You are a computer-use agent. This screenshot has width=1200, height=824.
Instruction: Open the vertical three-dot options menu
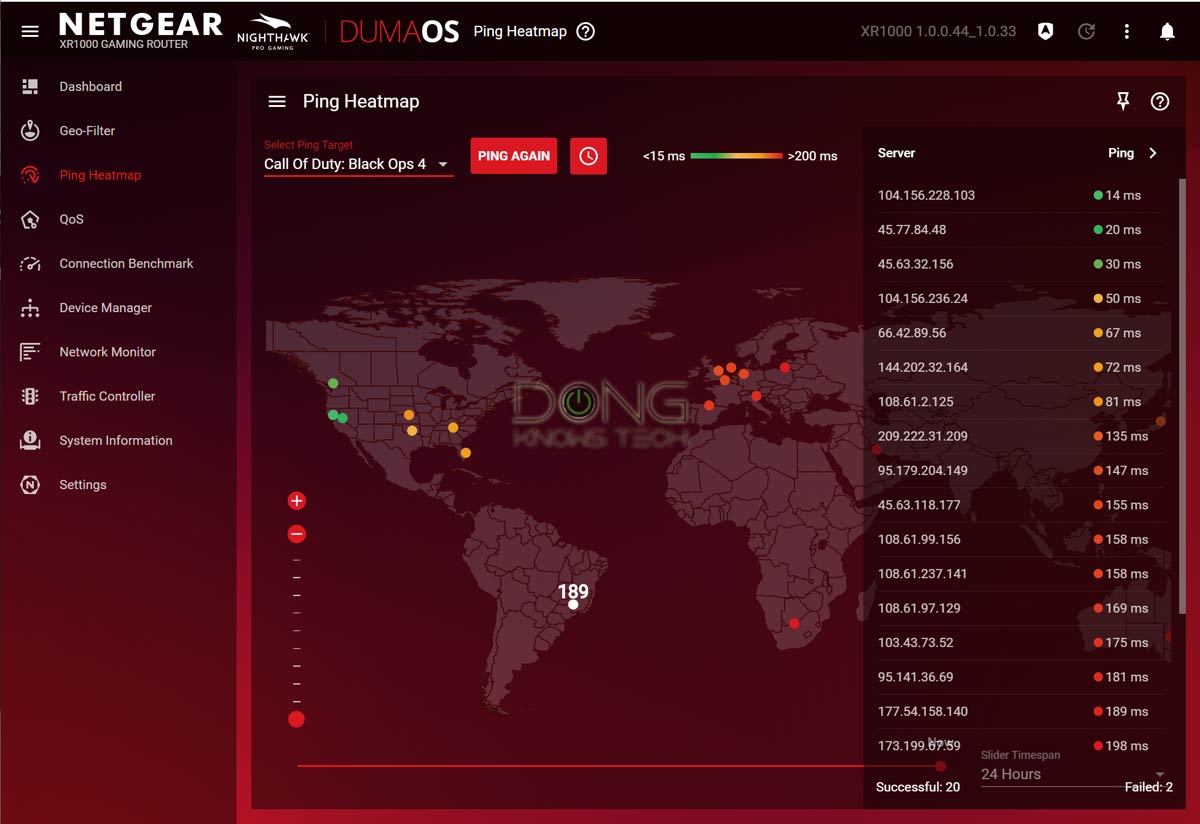pyautogui.click(x=1126, y=32)
